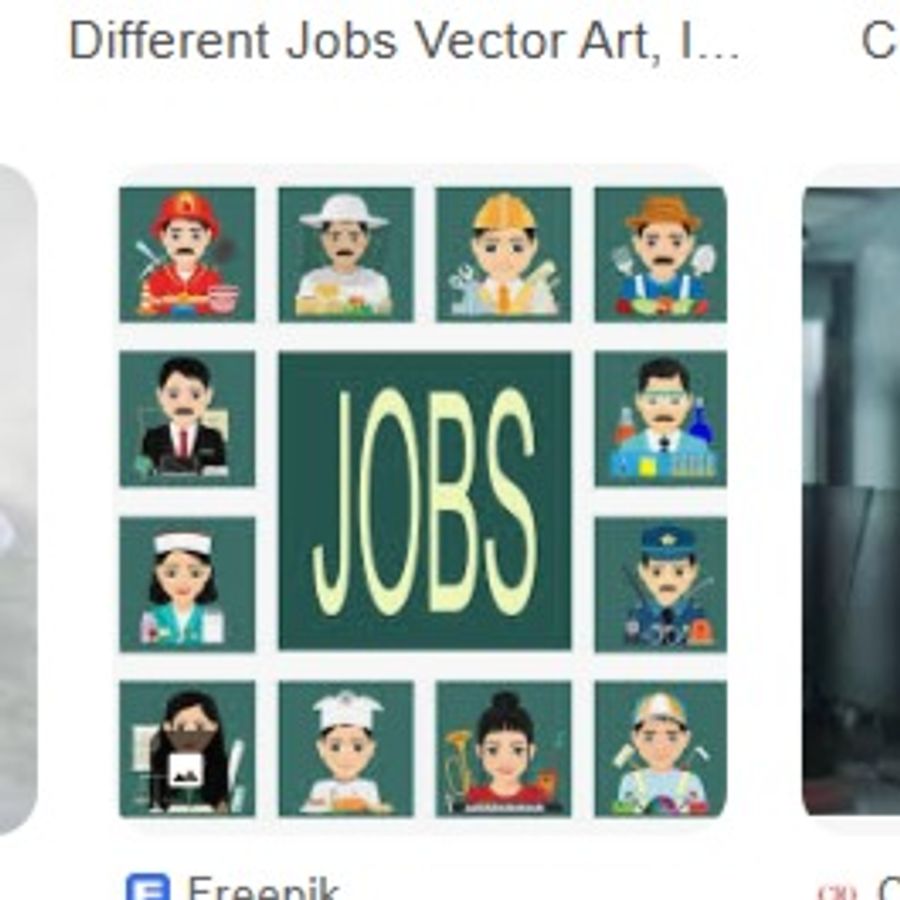
Task: Select the police officer avatar in blue
Action: (661, 584)
